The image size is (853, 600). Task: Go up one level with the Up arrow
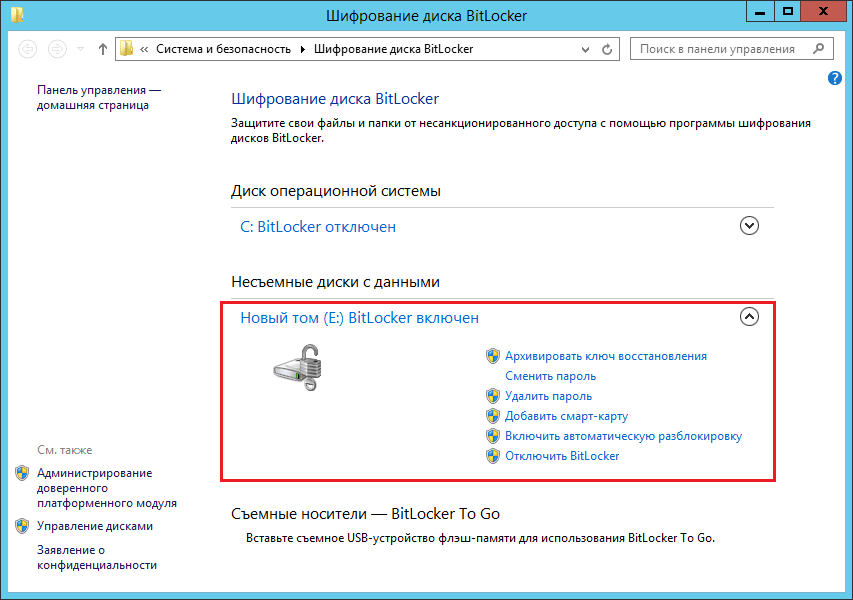click(103, 49)
